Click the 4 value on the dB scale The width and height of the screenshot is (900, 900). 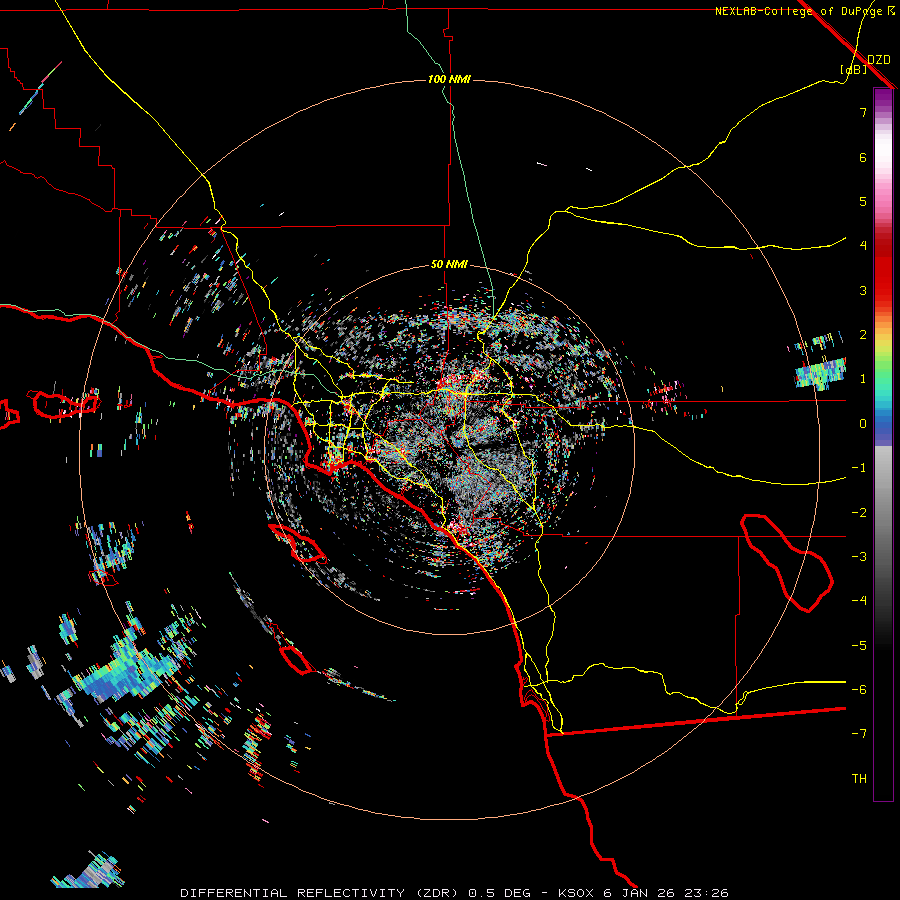pyautogui.click(x=863, y=246)
